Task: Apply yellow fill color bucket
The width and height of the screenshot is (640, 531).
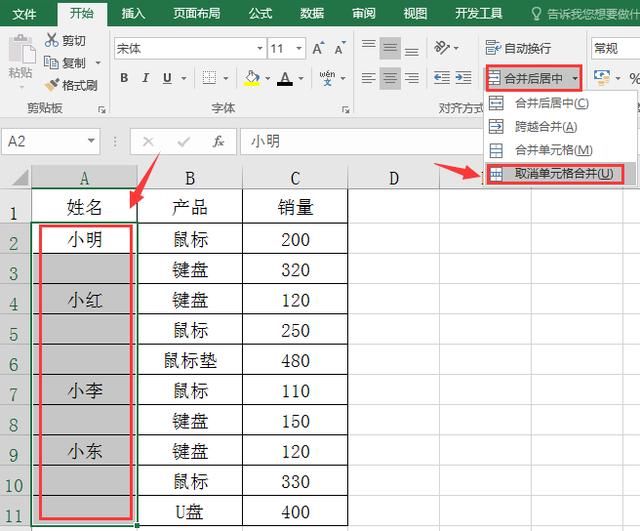Action: click(252, 78)
